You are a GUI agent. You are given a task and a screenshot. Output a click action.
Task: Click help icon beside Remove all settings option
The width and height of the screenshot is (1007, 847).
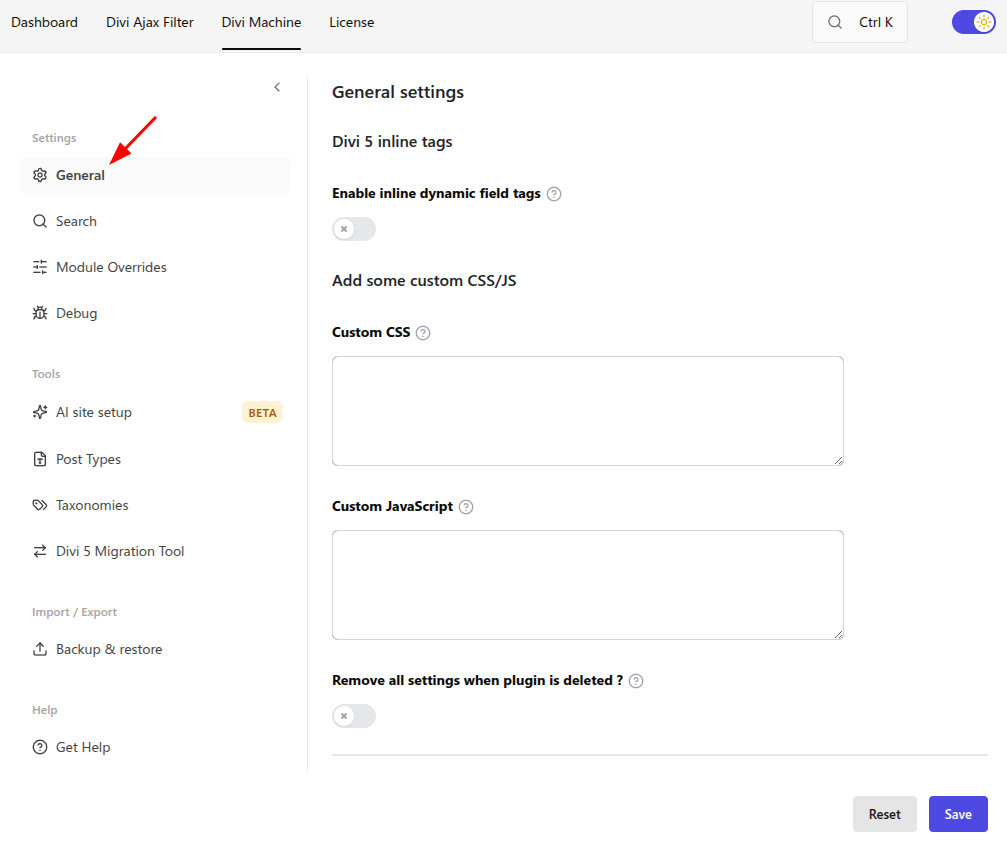click(x=636, y=681)
